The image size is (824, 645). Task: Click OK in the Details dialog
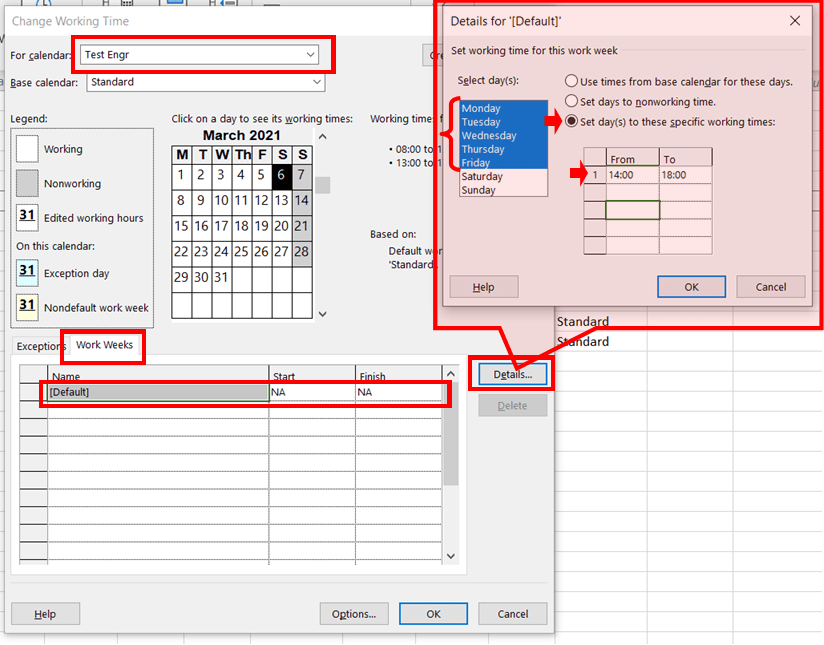coord(691,287)
